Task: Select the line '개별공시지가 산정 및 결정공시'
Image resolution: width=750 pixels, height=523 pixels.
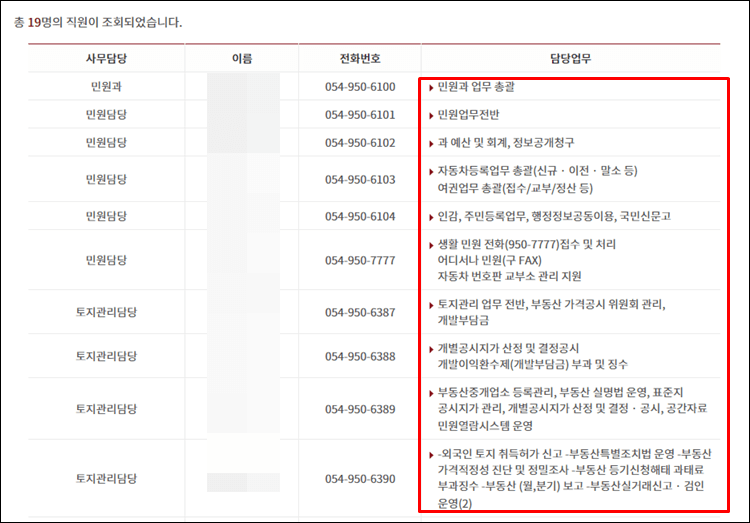Action: [508, 348]
